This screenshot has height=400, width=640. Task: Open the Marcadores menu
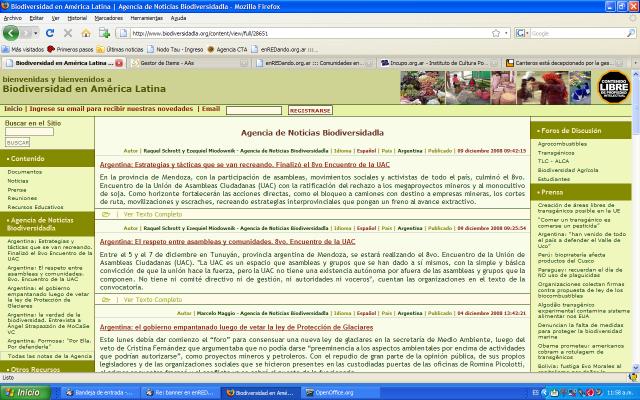pos(109,18)
